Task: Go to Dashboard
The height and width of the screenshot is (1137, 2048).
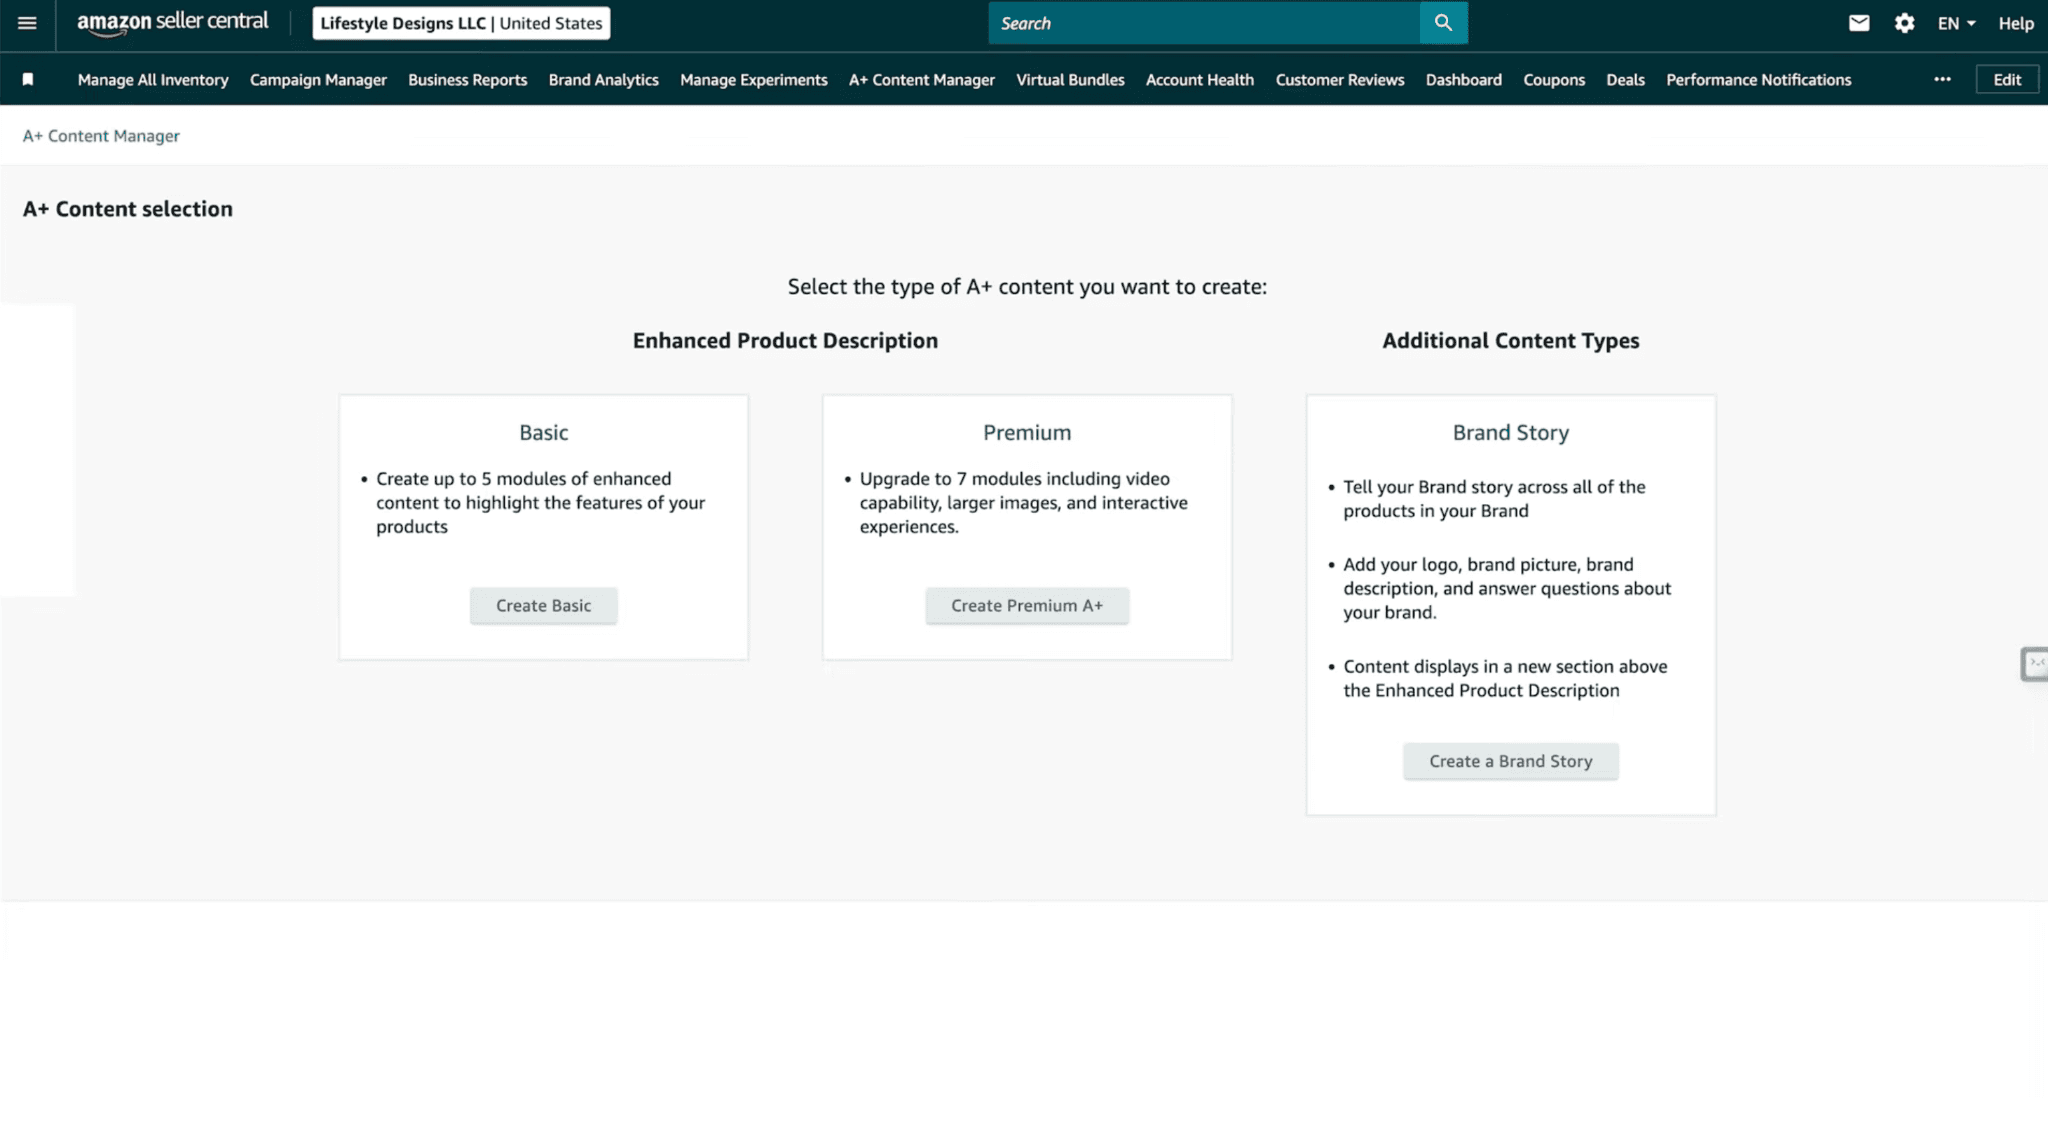Action: pyautogui.click(x=1463, y=79)
